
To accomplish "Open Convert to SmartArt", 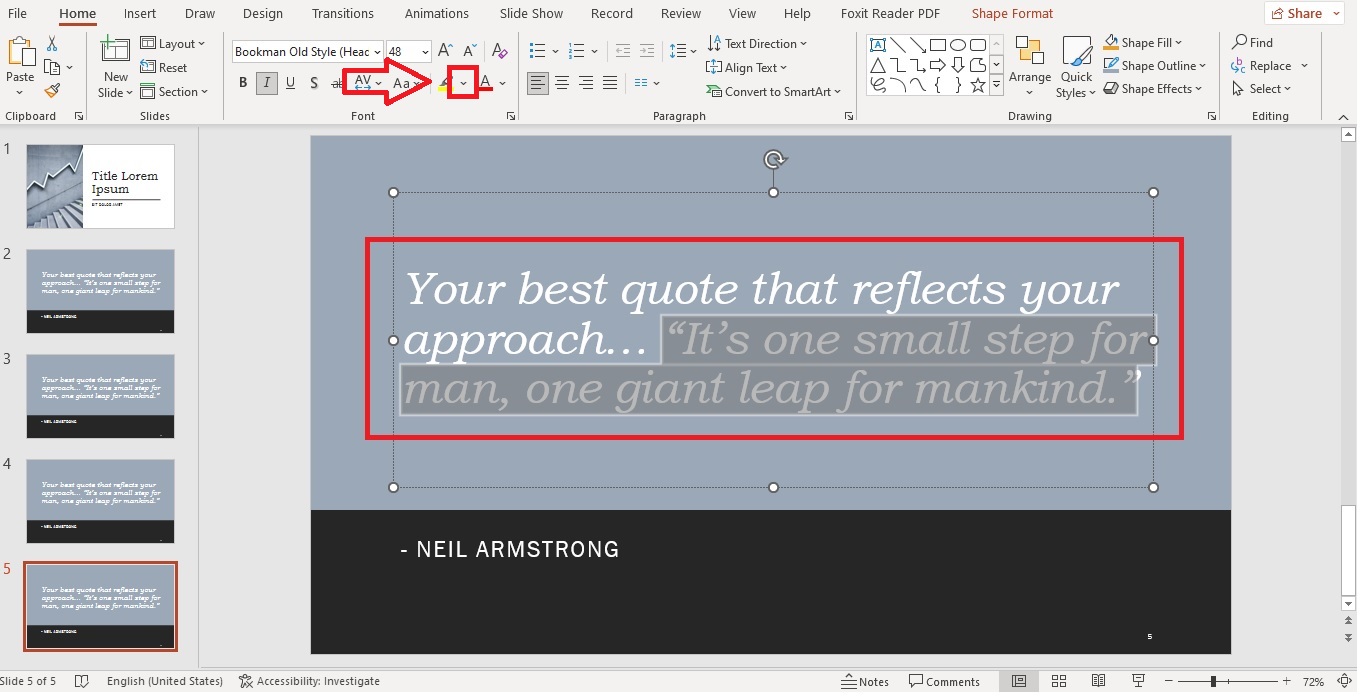I will pos(775,91).
